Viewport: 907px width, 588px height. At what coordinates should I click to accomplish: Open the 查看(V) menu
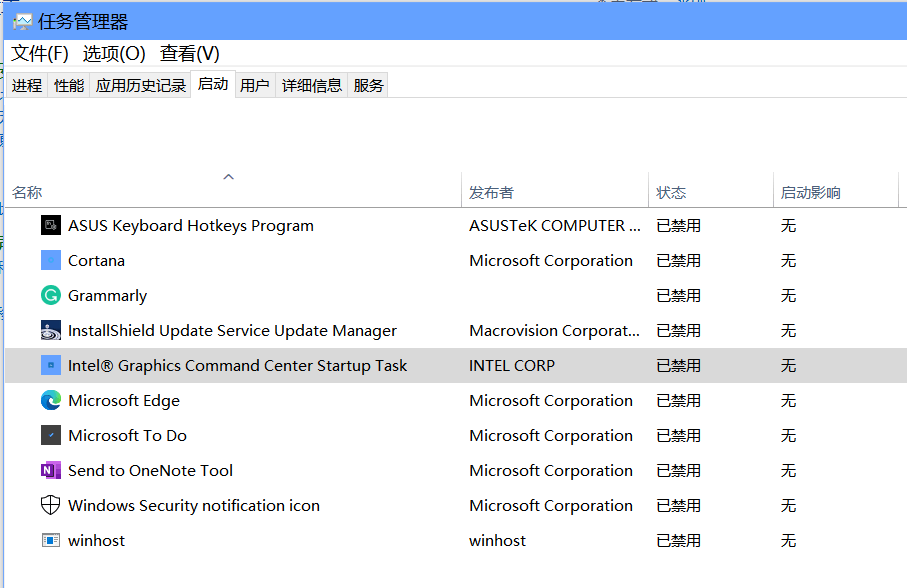click(x=190, y=54)
